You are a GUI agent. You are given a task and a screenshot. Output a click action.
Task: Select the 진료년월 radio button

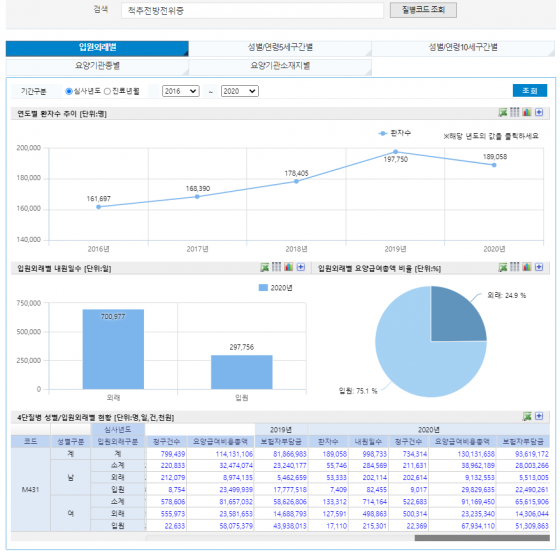click(x=107, y=91)
